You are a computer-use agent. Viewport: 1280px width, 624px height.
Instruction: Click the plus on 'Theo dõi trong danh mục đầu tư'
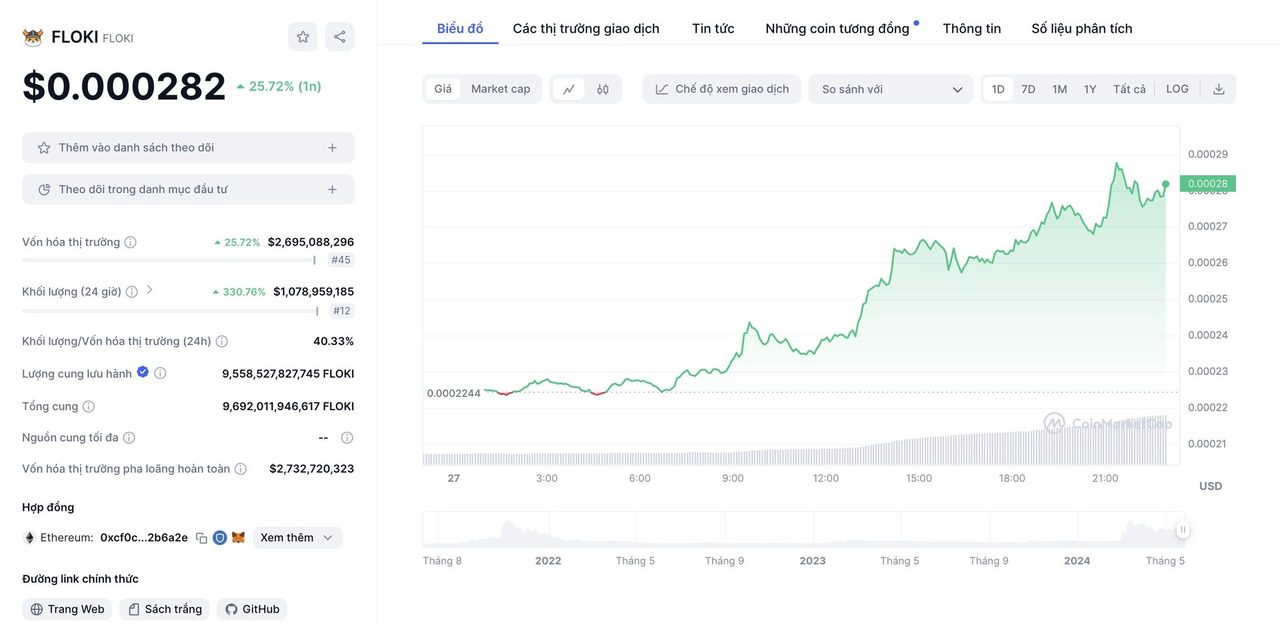pos(332,189)
